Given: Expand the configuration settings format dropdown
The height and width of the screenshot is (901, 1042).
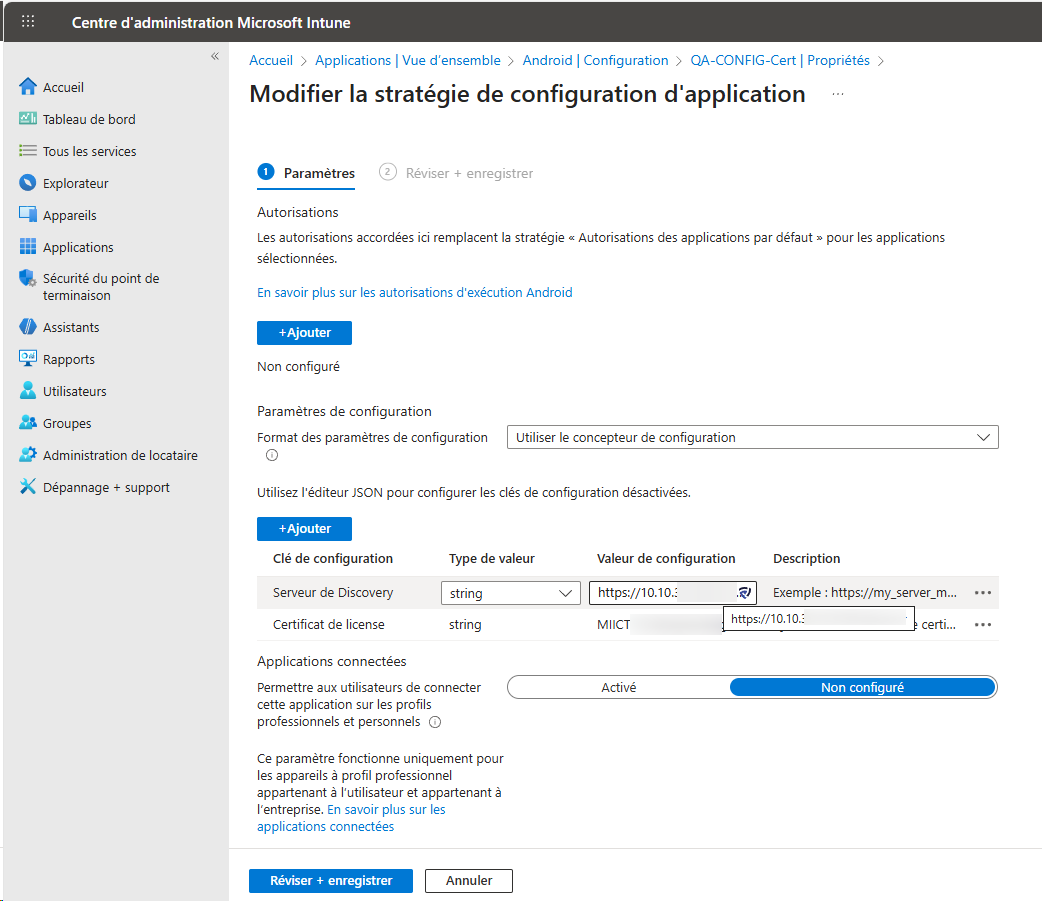Looking at the screenshot, I should tap(752, 437).
